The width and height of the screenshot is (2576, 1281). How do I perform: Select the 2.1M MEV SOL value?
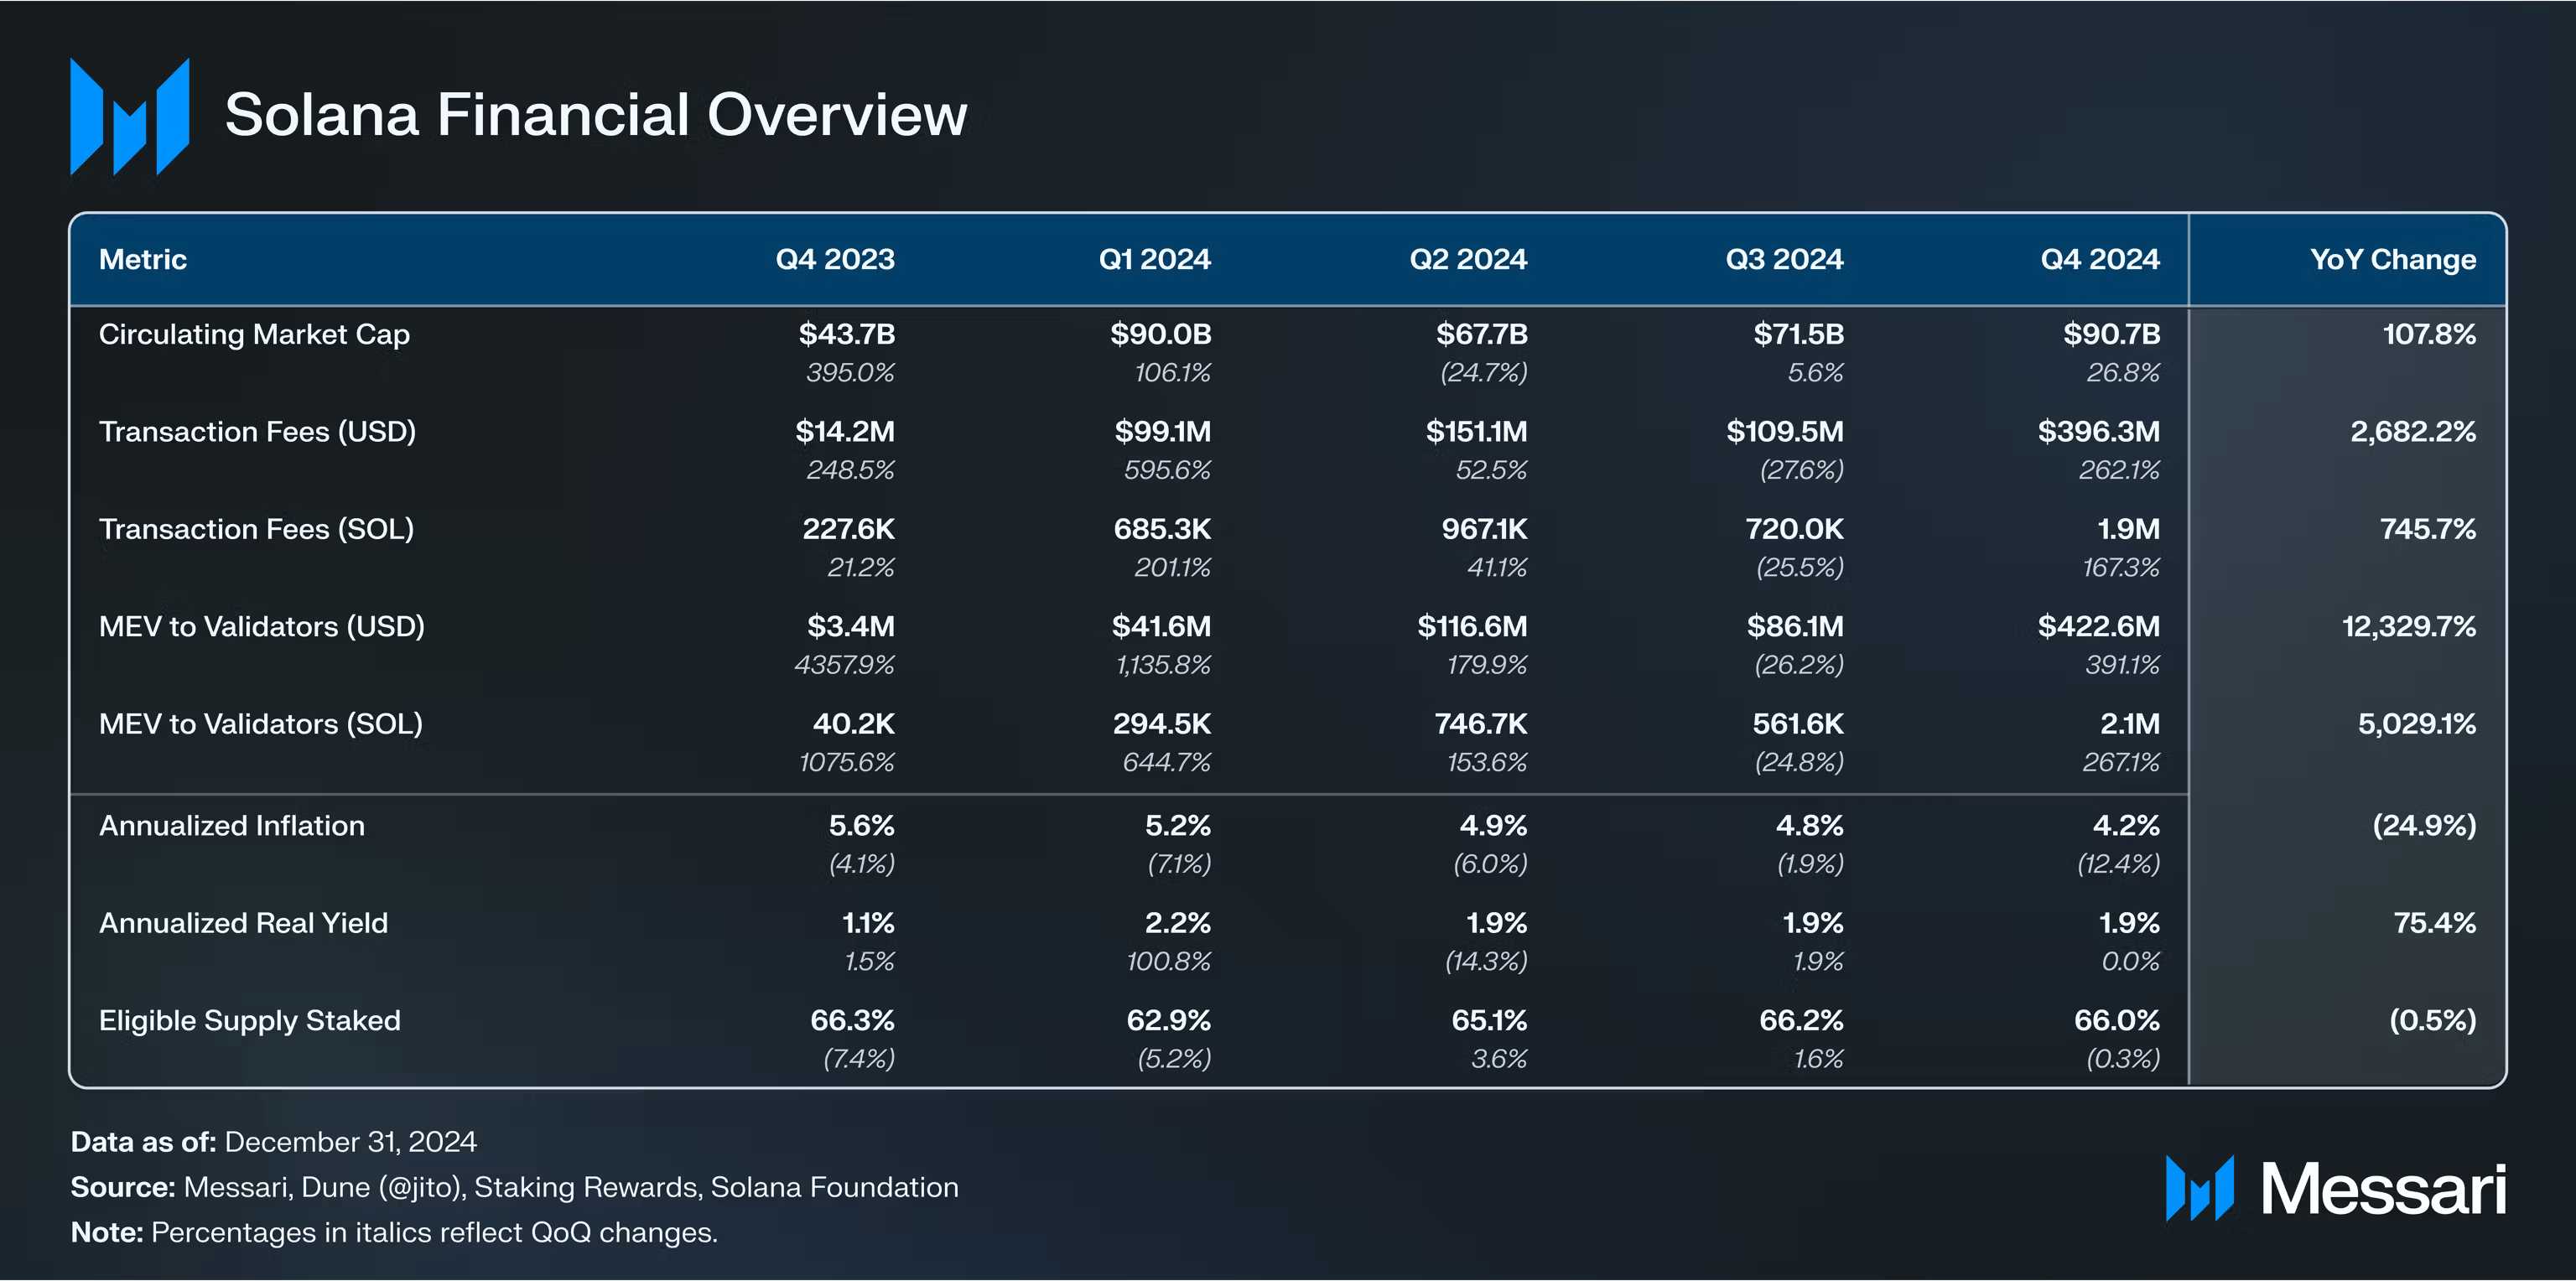[x=2130, y=724]
